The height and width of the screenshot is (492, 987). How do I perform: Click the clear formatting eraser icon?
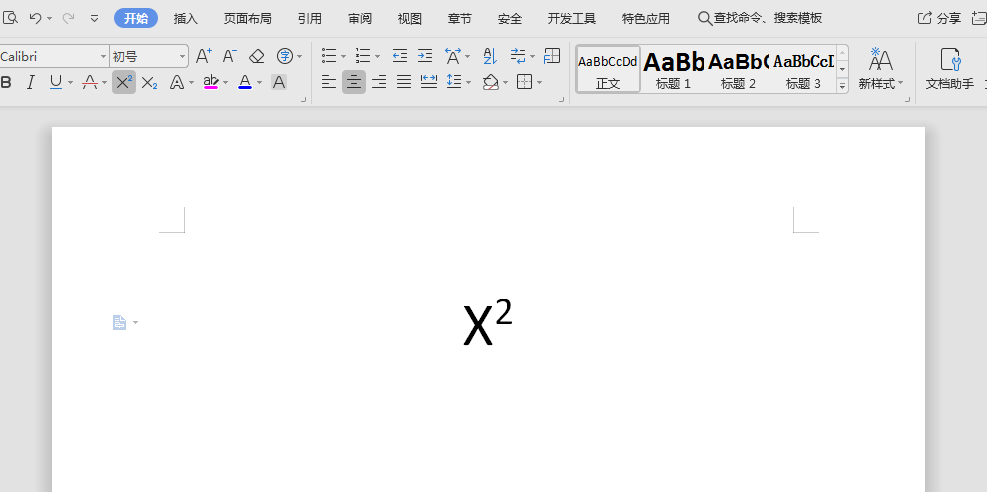[x=257, y=56]
